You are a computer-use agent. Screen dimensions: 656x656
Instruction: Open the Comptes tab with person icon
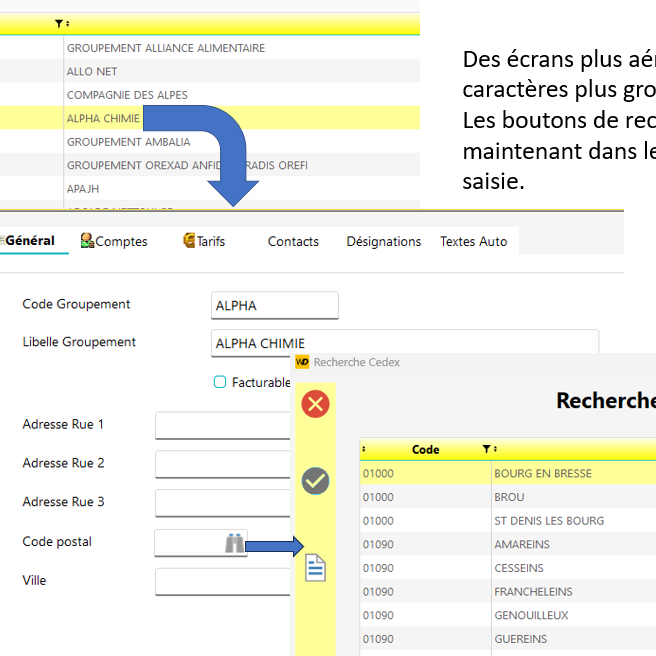(x=114, y=241)
